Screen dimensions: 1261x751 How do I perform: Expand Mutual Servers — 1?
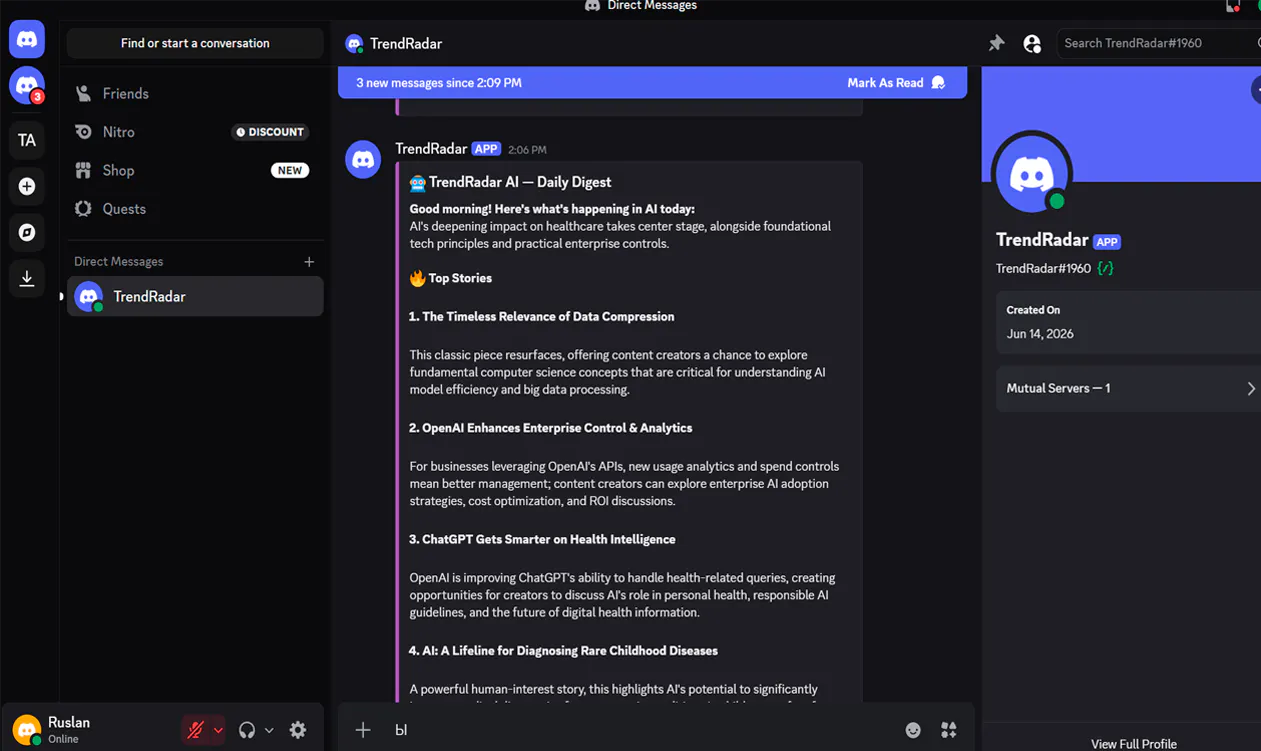click(1128, 388)
